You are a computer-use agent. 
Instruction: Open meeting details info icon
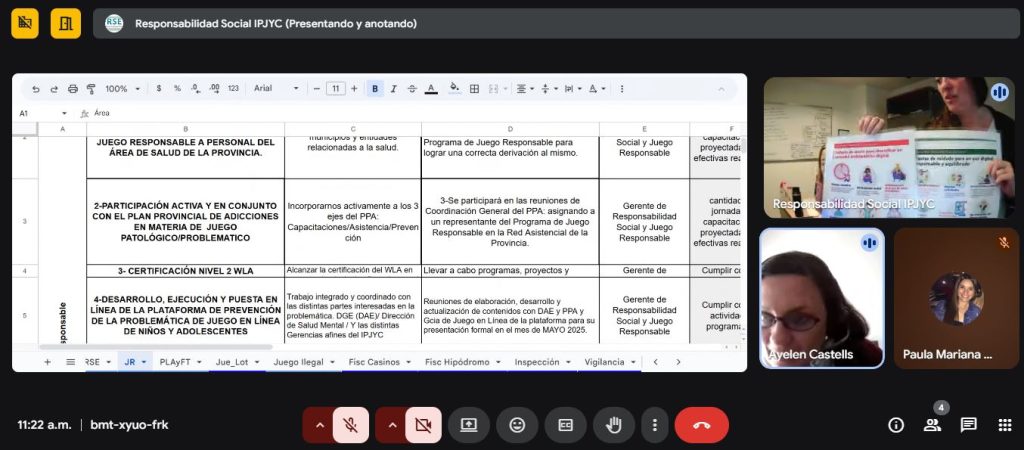click(x=896, y=425)
